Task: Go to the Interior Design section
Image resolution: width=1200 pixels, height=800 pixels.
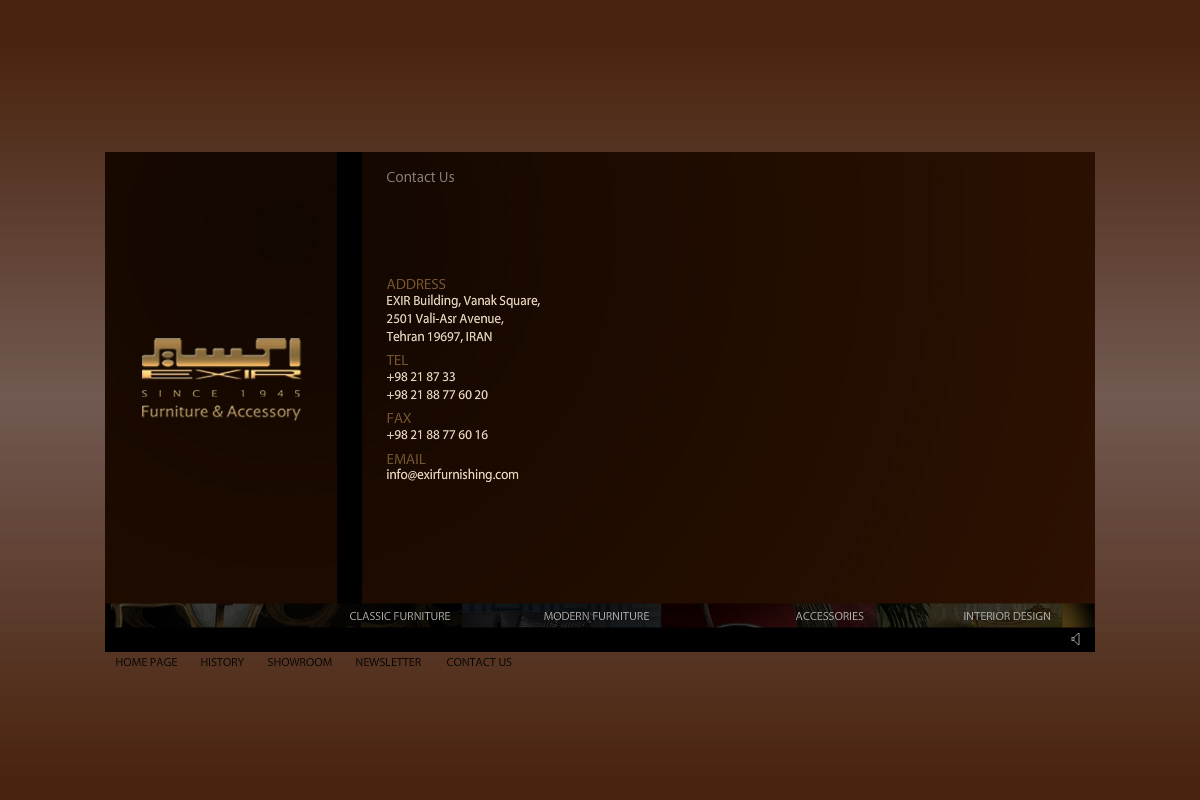Action: pos(1006,616)
